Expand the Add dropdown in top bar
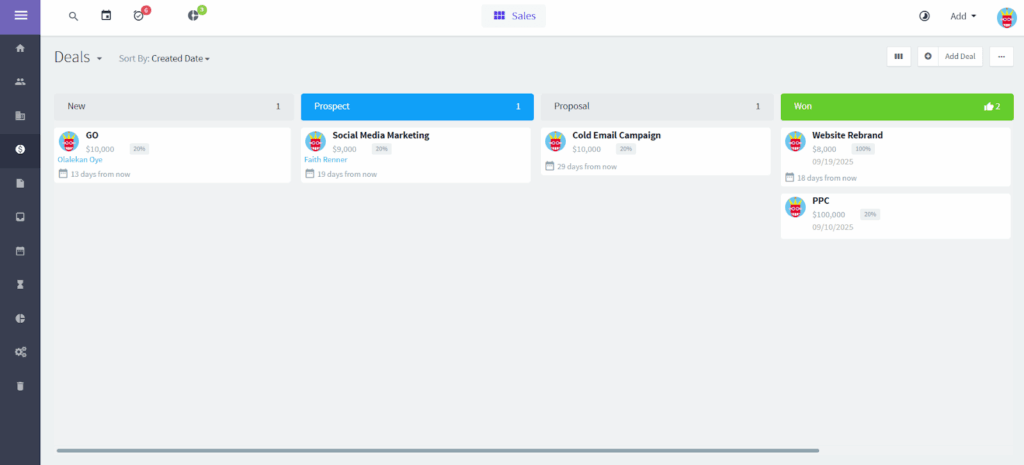 (963, 16)
